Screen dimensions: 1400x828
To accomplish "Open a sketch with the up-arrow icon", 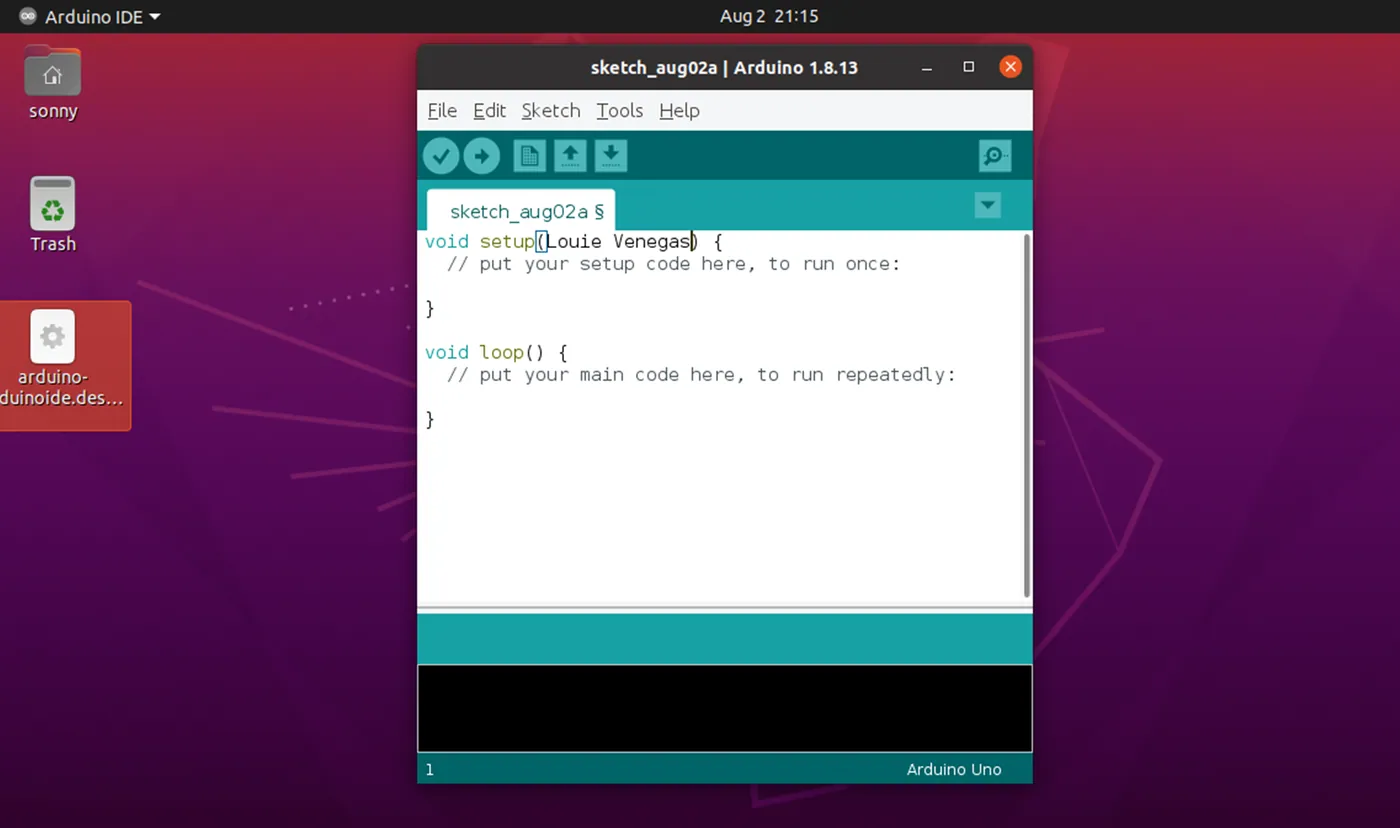I will click(570, 156).
